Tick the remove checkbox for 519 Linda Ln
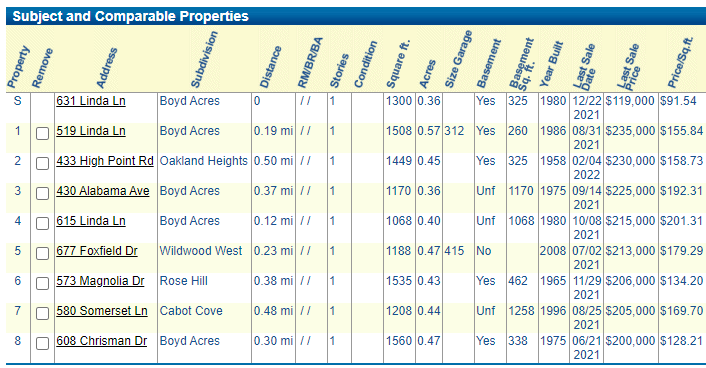The width and height of the screenshot is (706, 368). tap(42, 133)
